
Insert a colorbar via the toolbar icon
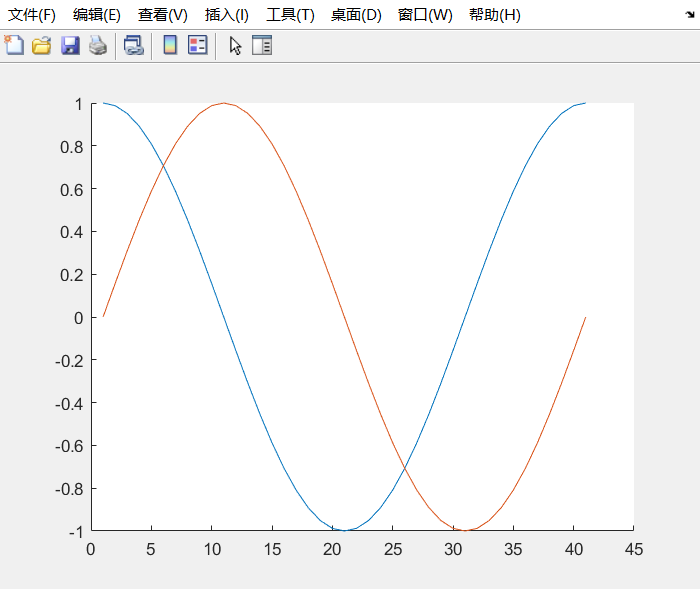170,45
